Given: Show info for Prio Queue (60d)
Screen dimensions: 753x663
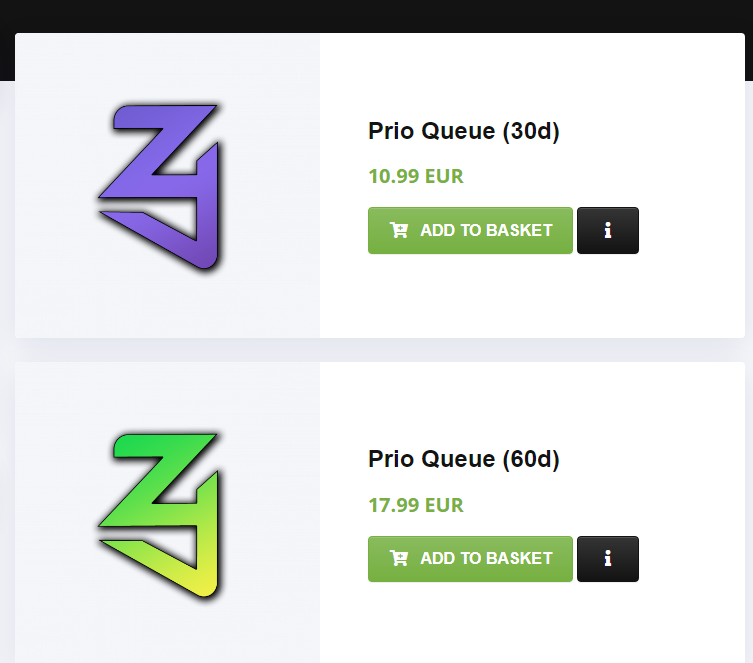Looking at the screenshot, I should click(x=608, y=559).
